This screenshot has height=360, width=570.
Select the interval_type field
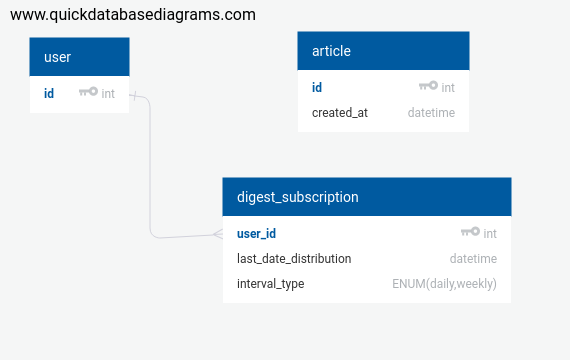pos(367,284)
